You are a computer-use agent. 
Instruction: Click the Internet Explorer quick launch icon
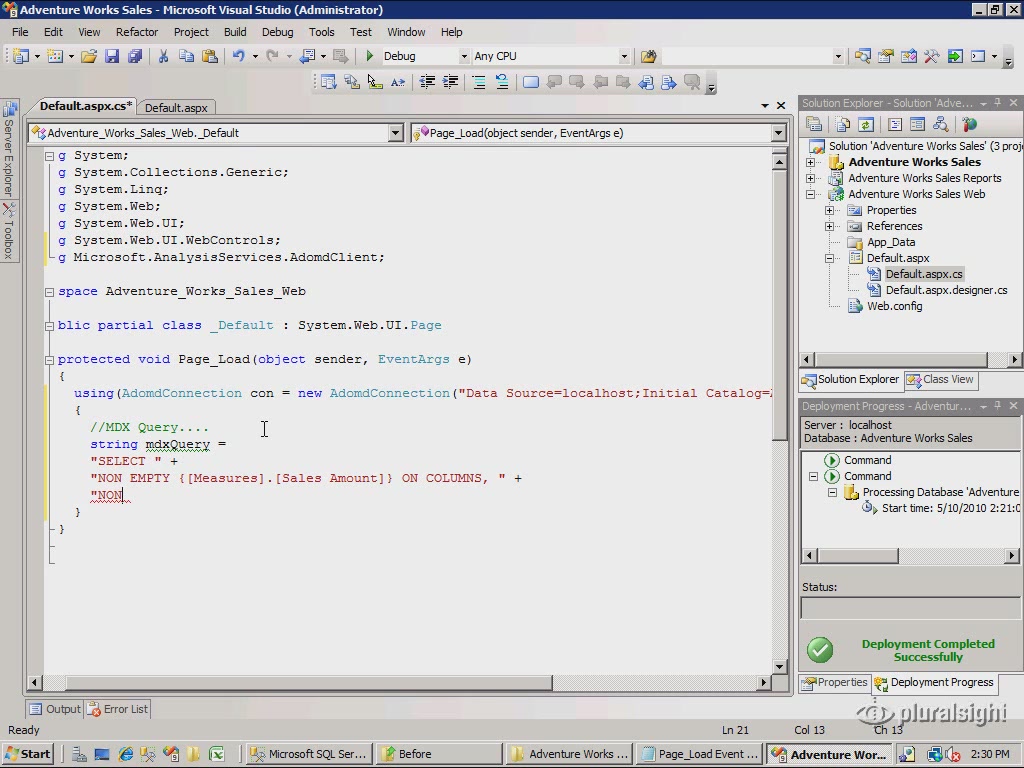tap(125, 754)
